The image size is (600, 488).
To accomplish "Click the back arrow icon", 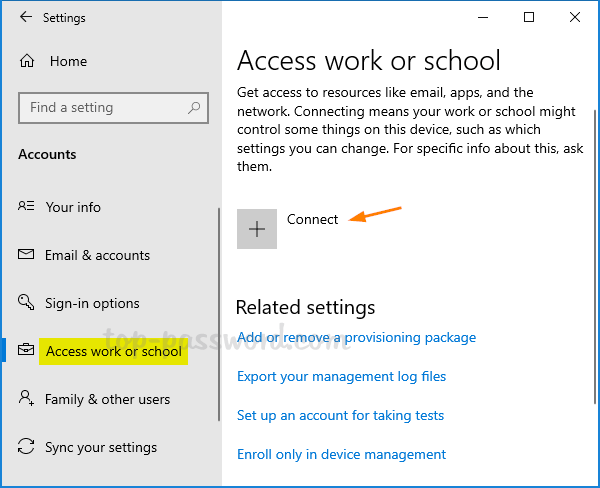I will point(25,18).
